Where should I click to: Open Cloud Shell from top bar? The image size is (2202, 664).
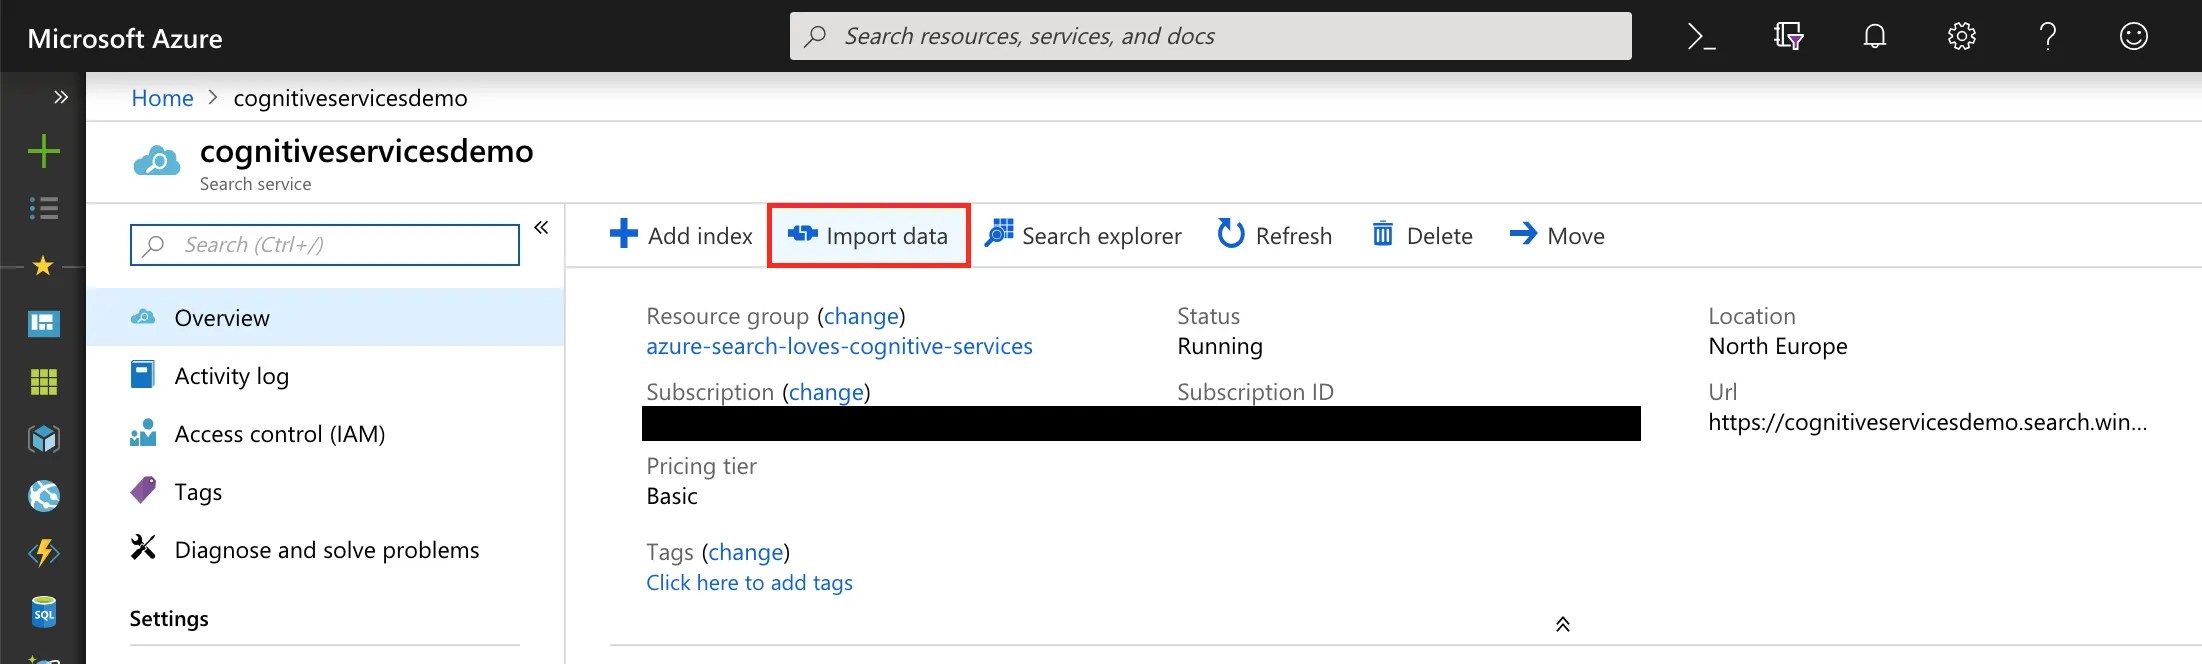coord(1701,37)
